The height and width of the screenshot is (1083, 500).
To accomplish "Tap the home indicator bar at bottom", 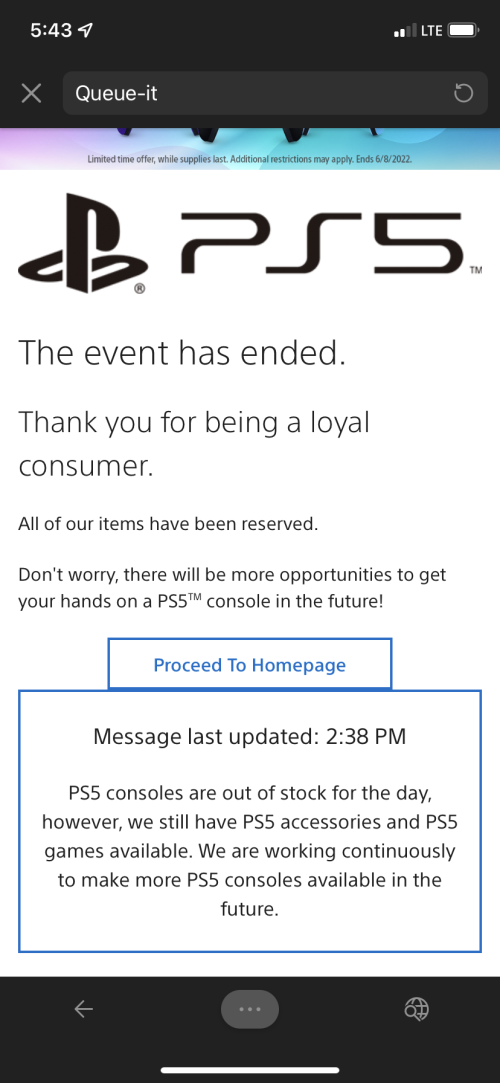I will click(250, 1070).
